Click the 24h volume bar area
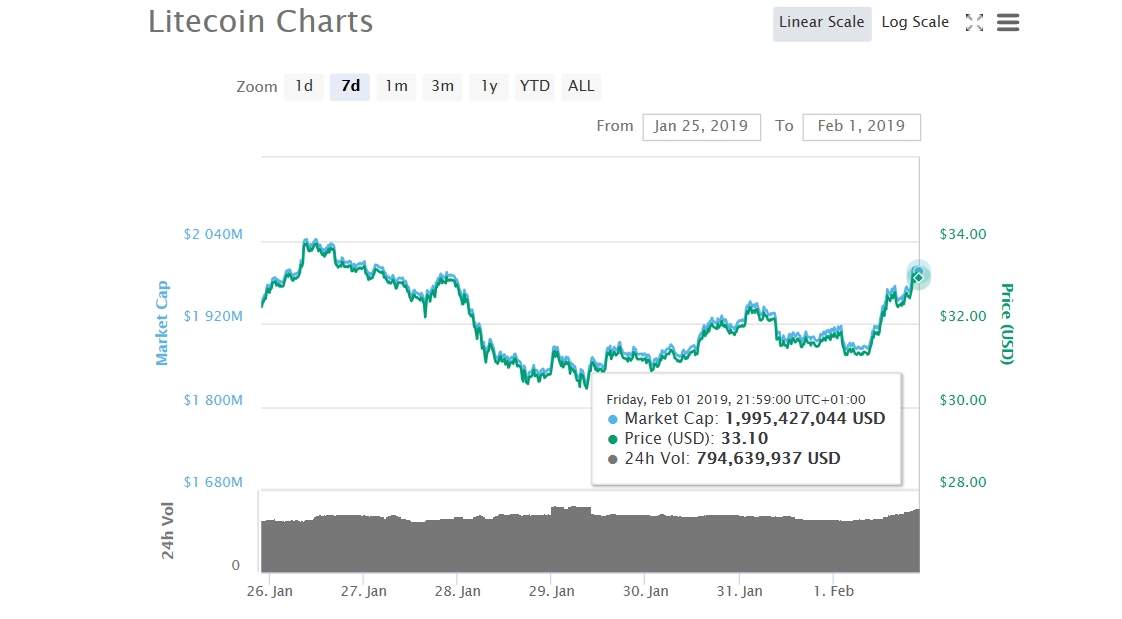Image resolution: width=1122 pixels, height=619 pixels. [x=590, y=543]
